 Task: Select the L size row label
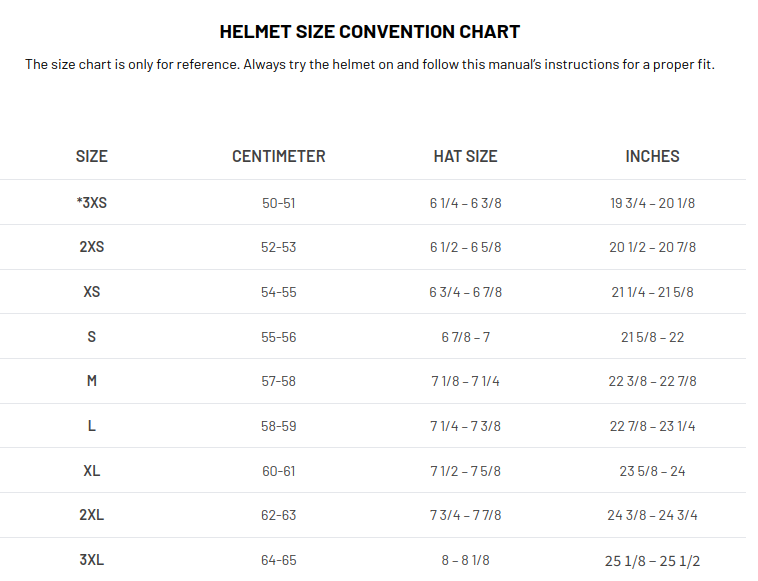click(91, 426)
